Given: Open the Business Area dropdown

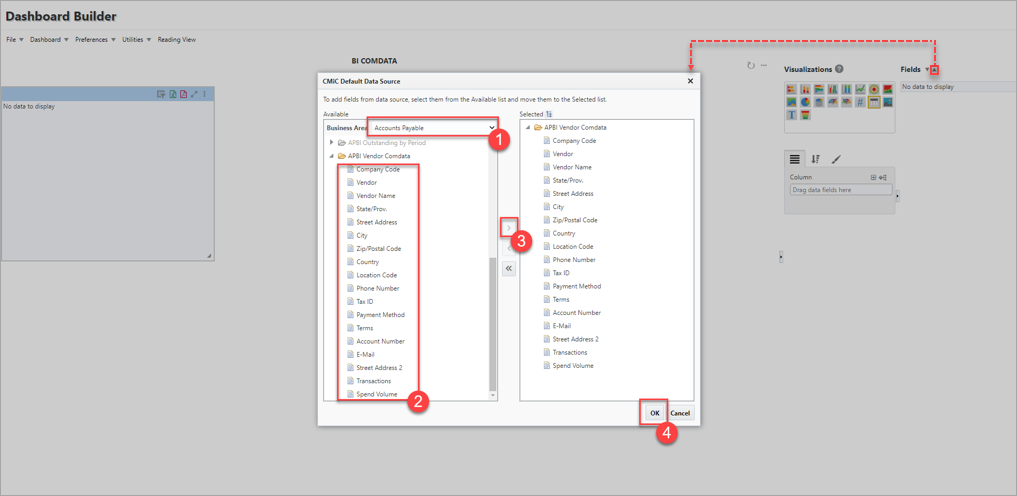Looking at the screenshot, I should coord(434,128).
